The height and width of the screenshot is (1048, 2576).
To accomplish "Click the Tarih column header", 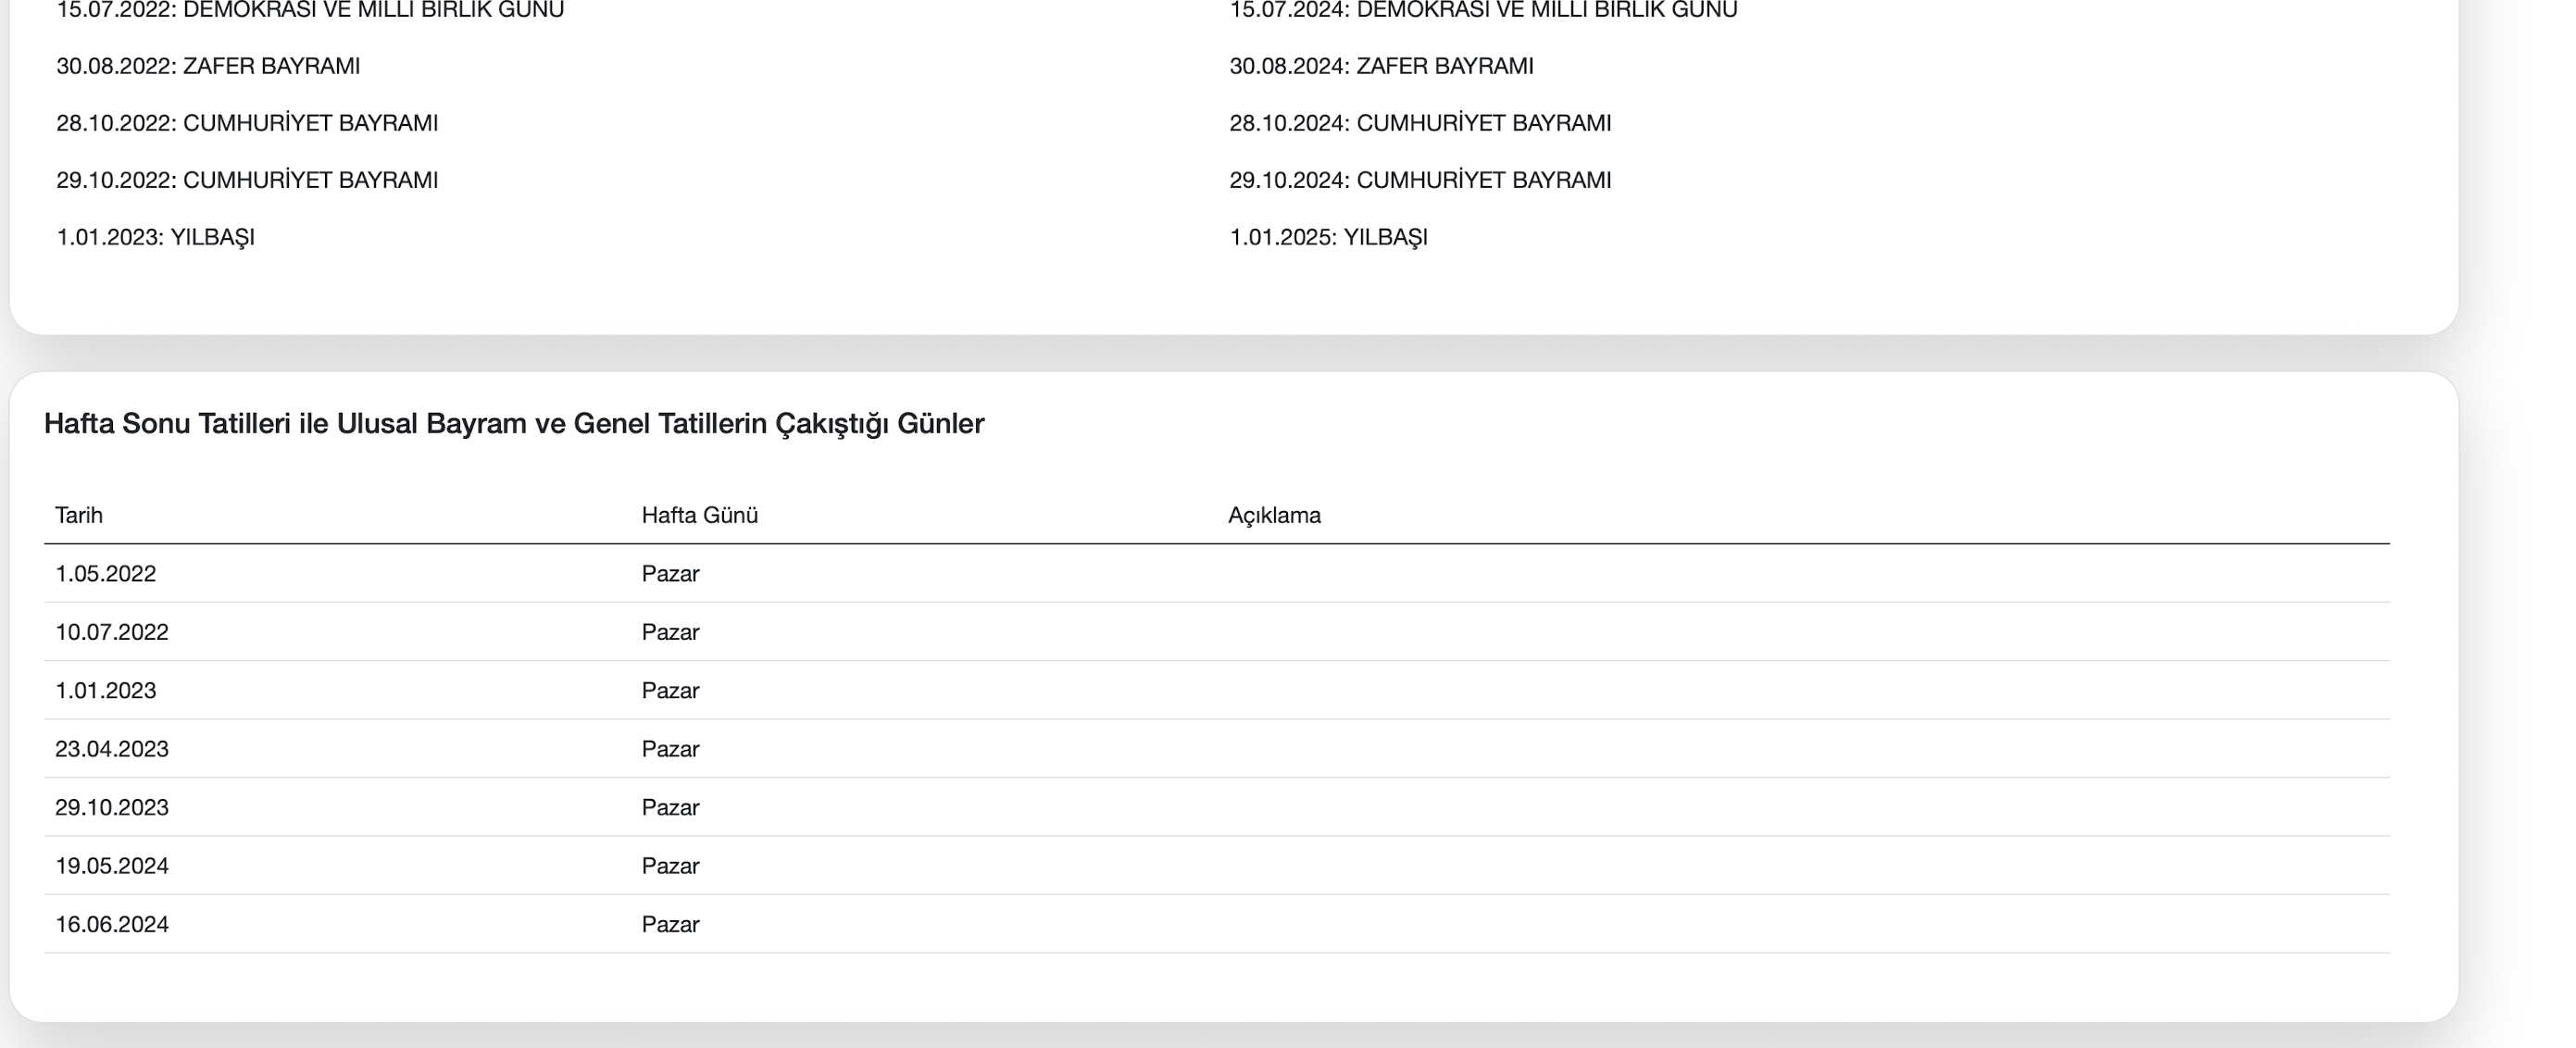I will [x=79, y=515].
